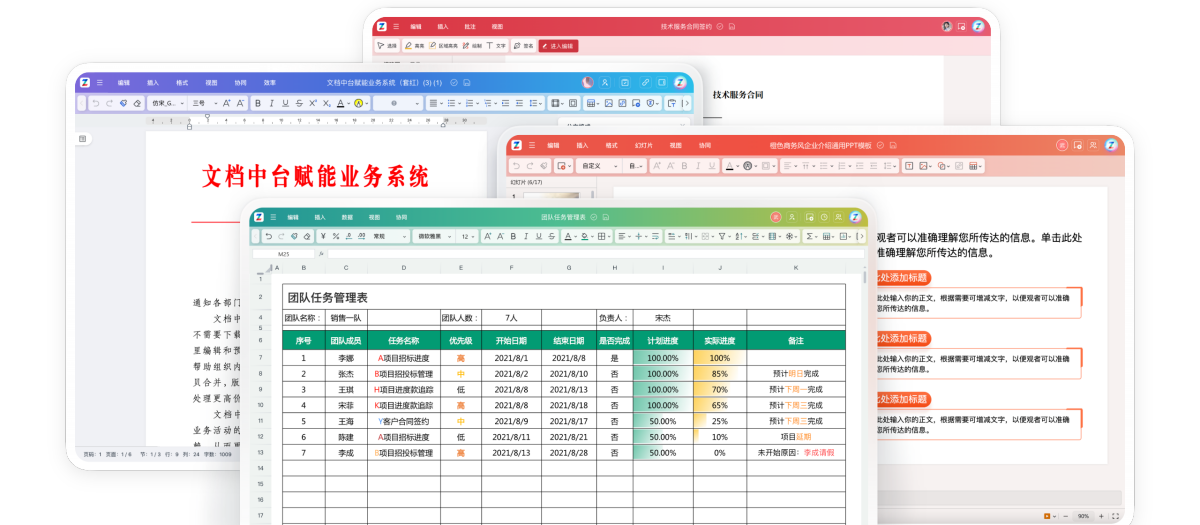The image size is (1200, 525).
Task: Click the eraser clear-format icon in the document toolbar
Action: tap(136, 103)
